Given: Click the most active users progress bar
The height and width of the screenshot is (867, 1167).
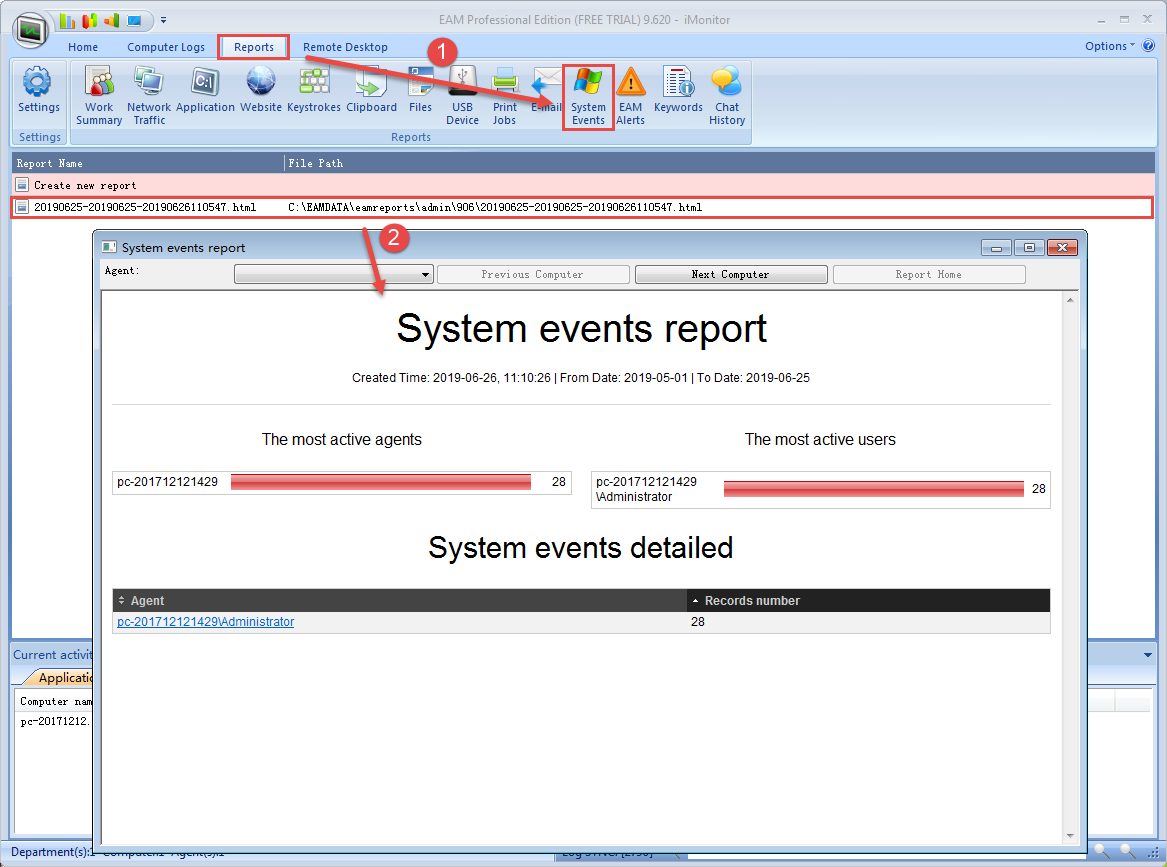Looking at the screenshot, I should coord(874,488).
